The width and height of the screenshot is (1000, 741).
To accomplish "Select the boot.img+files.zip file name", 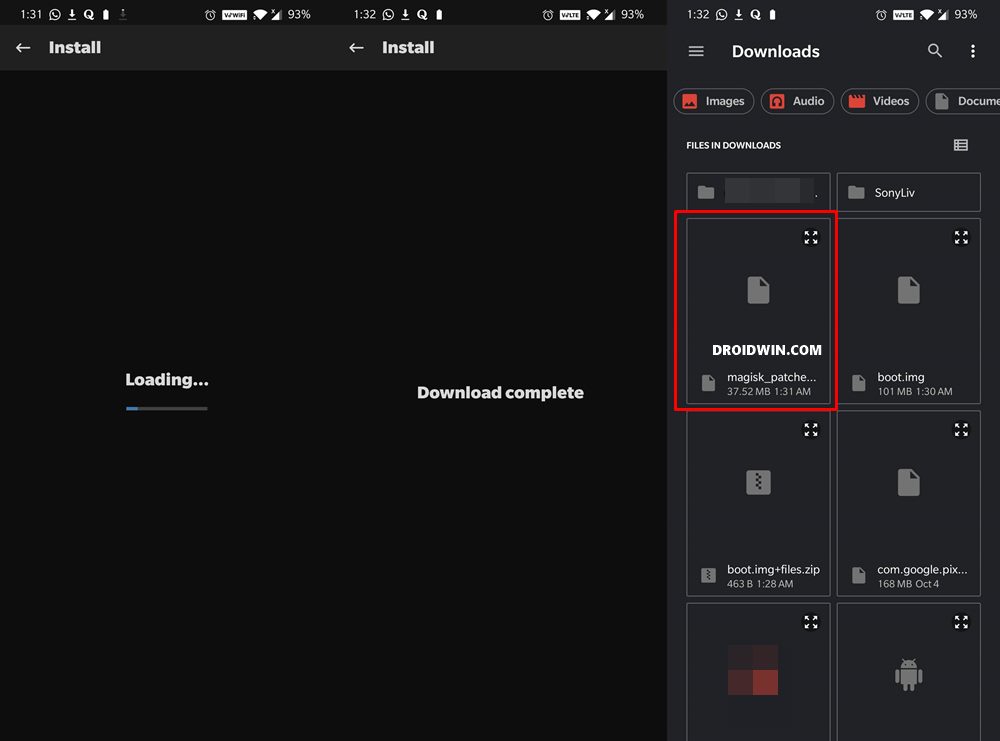I will pos(773,569).
